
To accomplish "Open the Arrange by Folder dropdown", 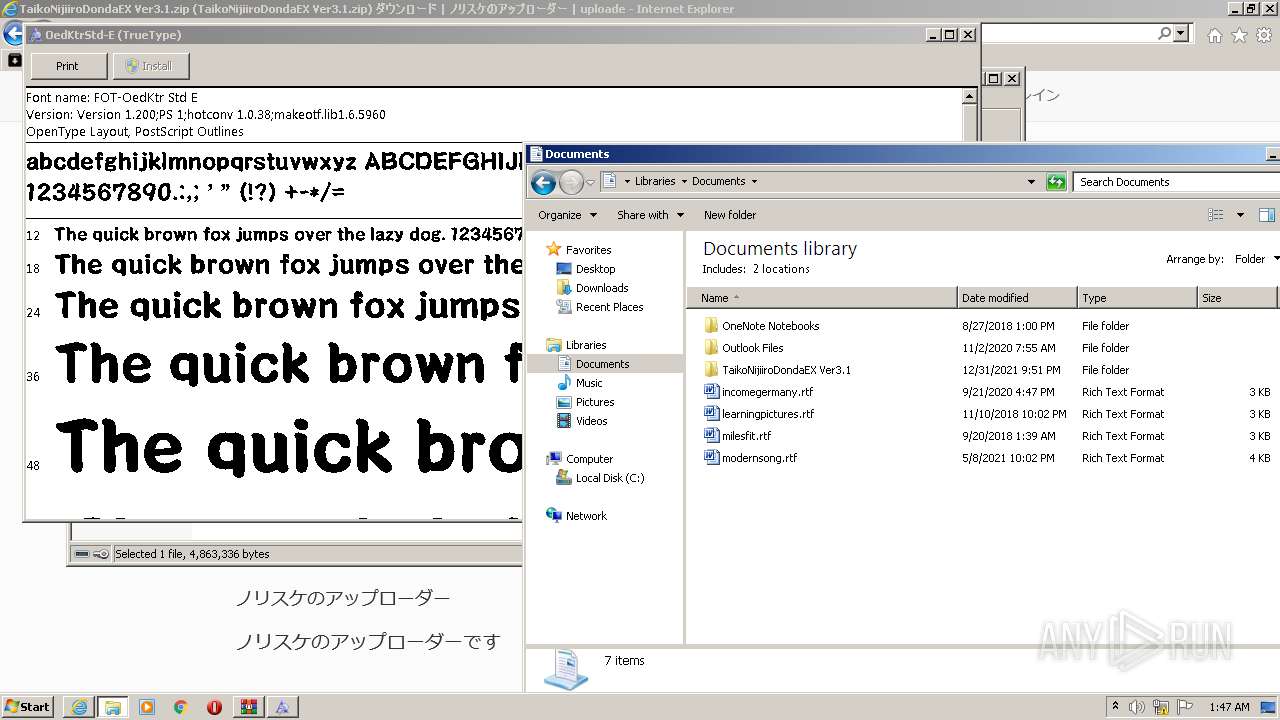I will (1255, 259).
